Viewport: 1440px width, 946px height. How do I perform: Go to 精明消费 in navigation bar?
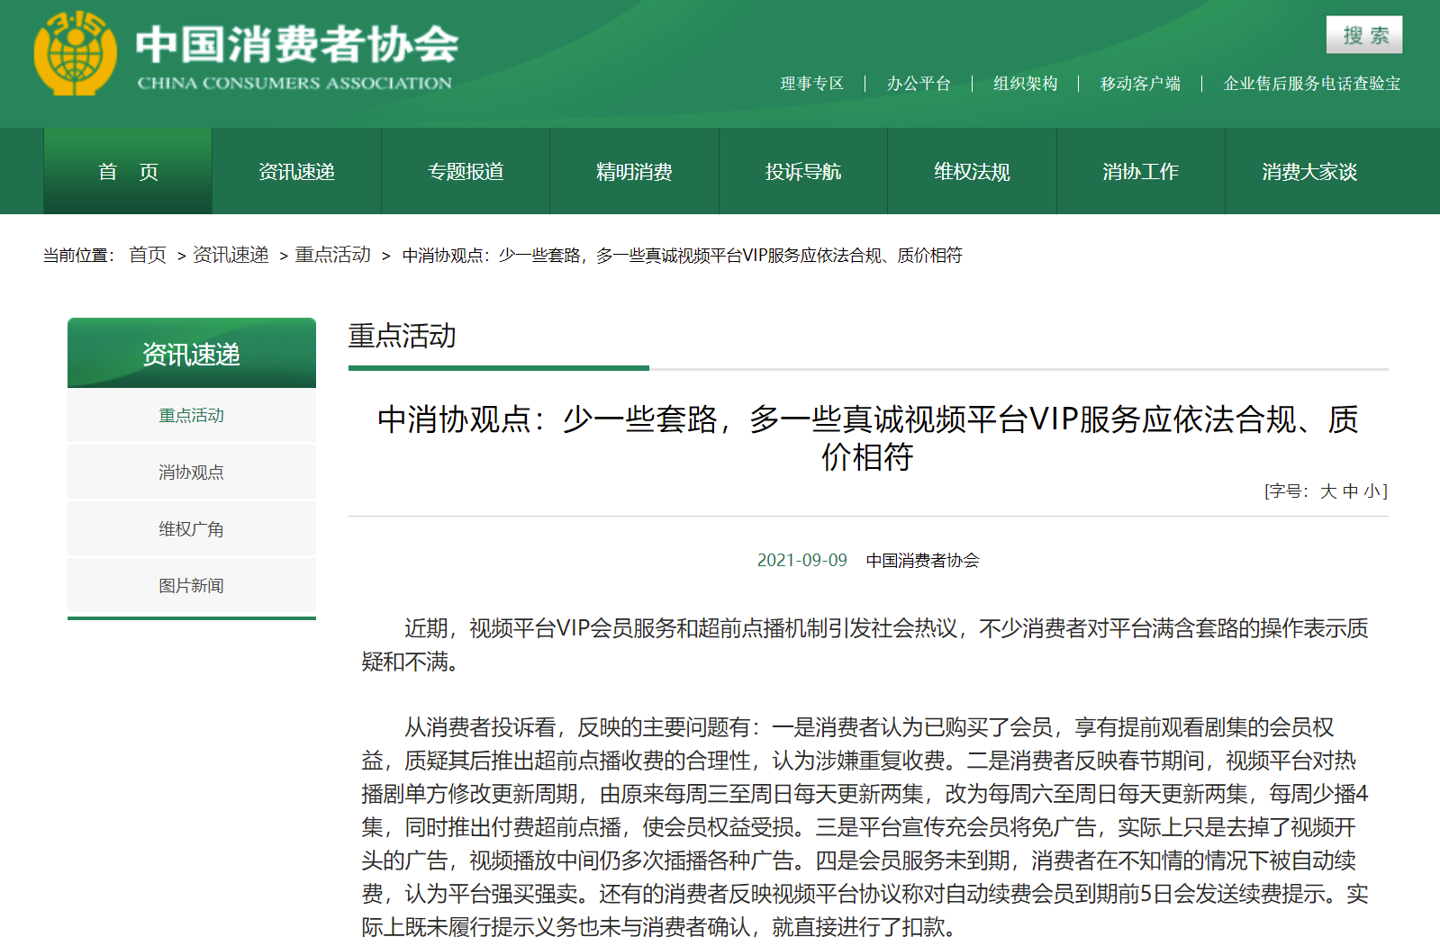(634, 172)
